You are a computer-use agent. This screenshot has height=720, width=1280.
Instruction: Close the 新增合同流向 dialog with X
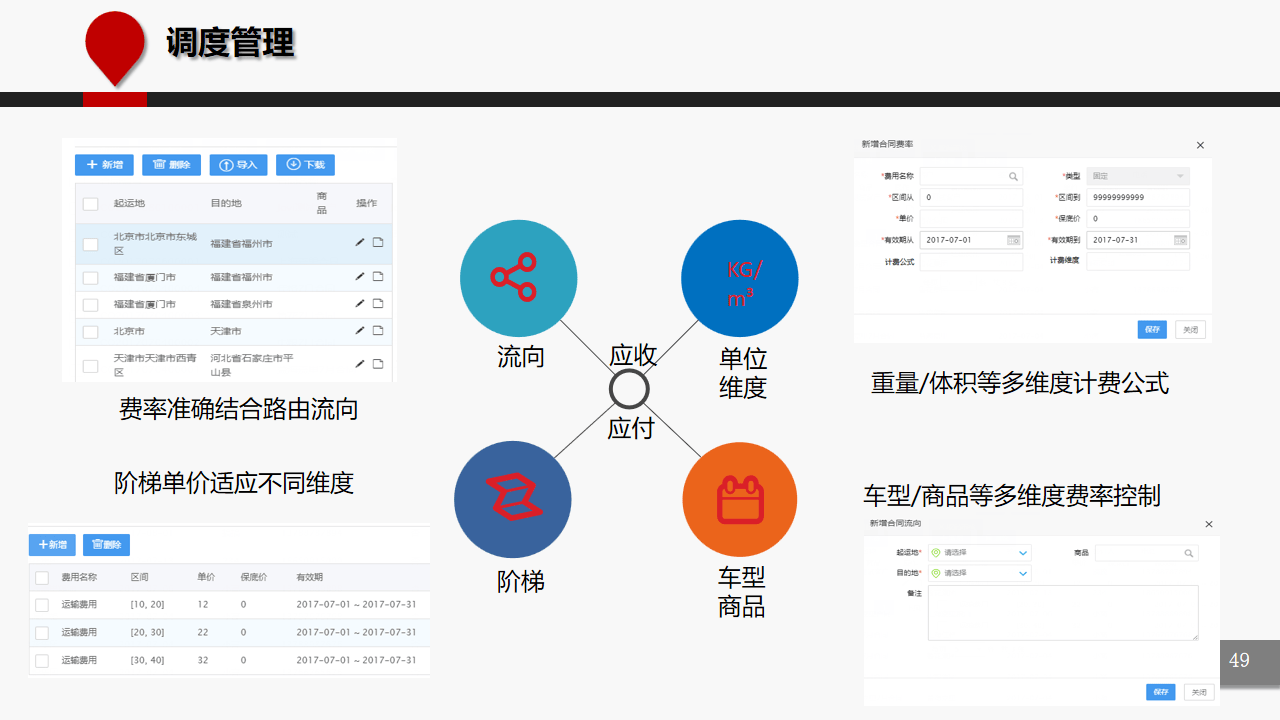click(1209, 524)
